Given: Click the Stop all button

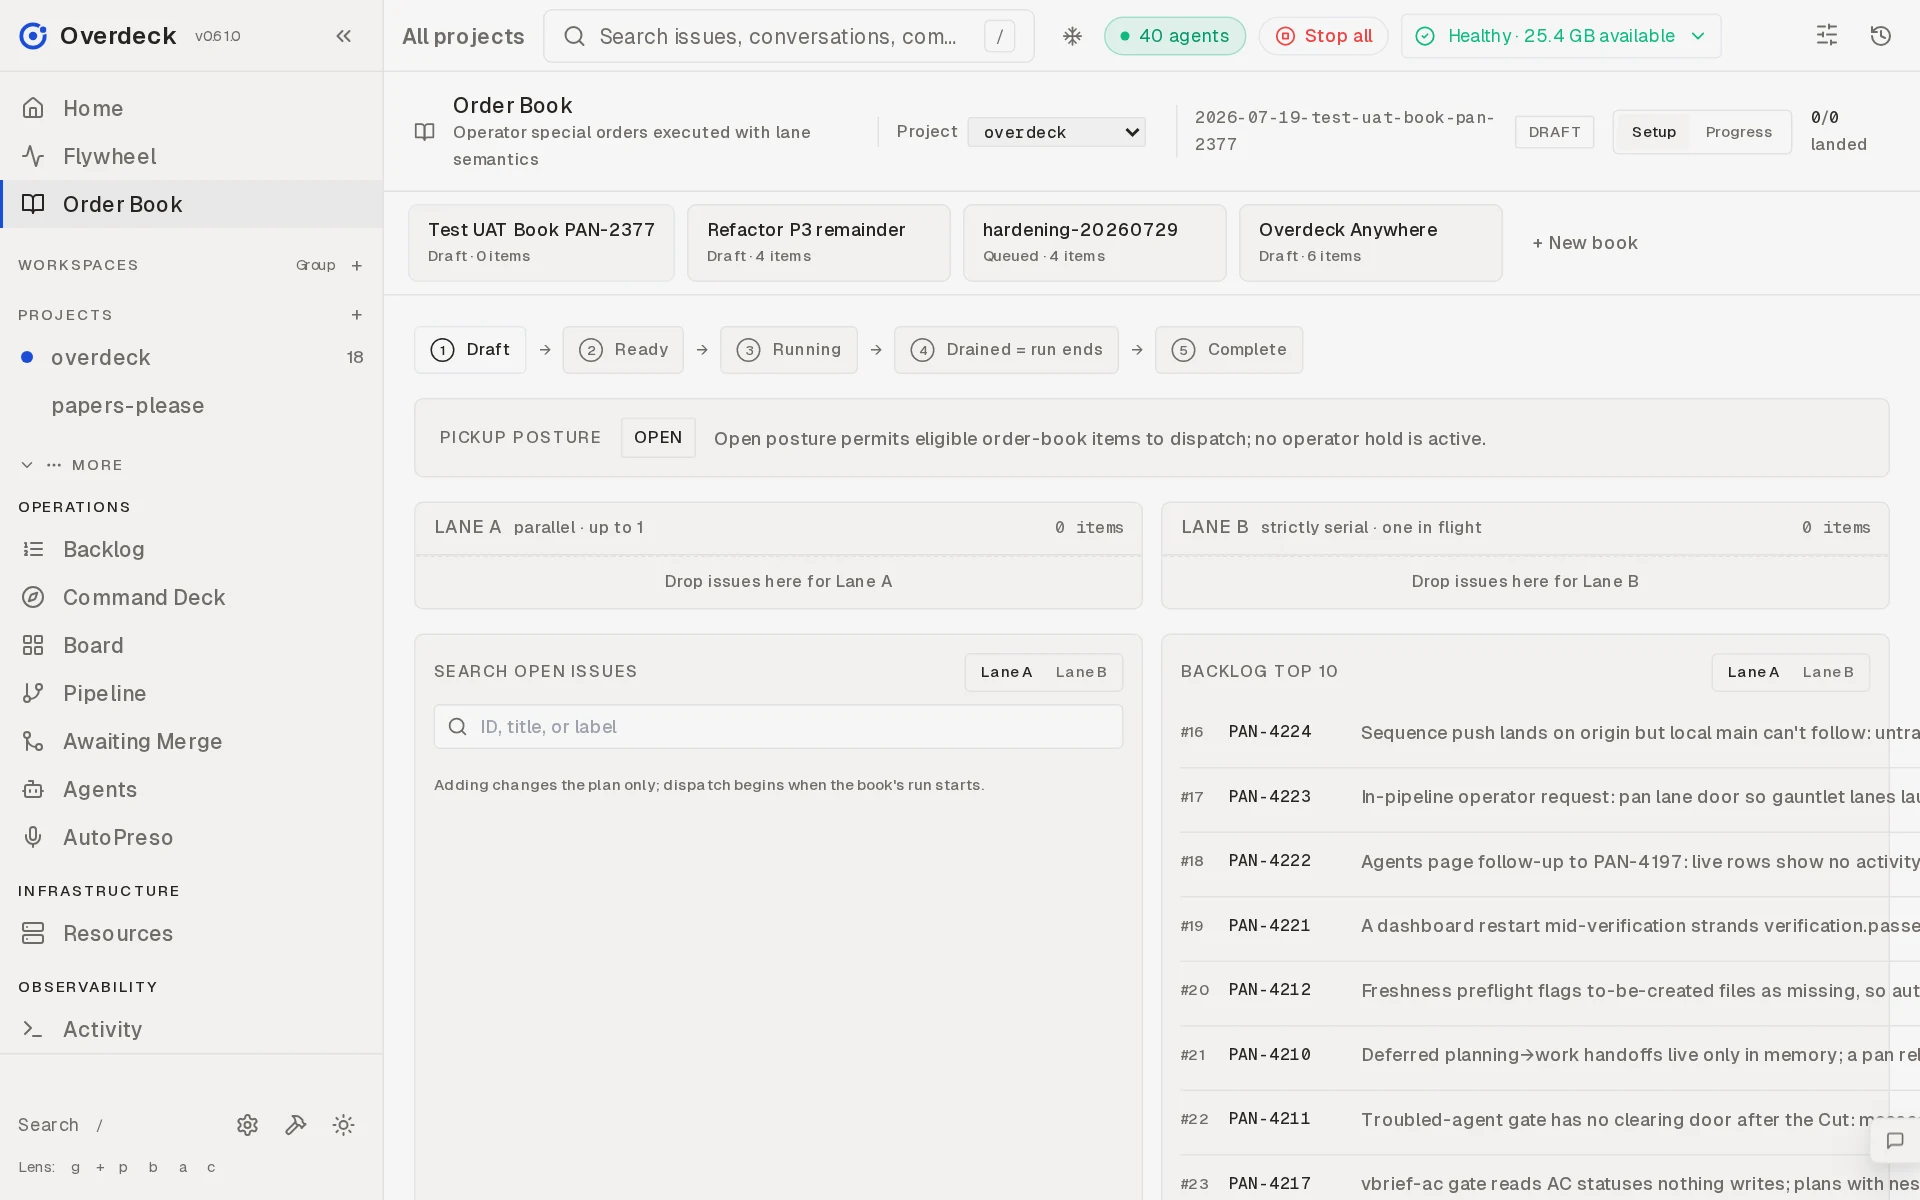Looking at the screenshot, I should [1323, 36].
